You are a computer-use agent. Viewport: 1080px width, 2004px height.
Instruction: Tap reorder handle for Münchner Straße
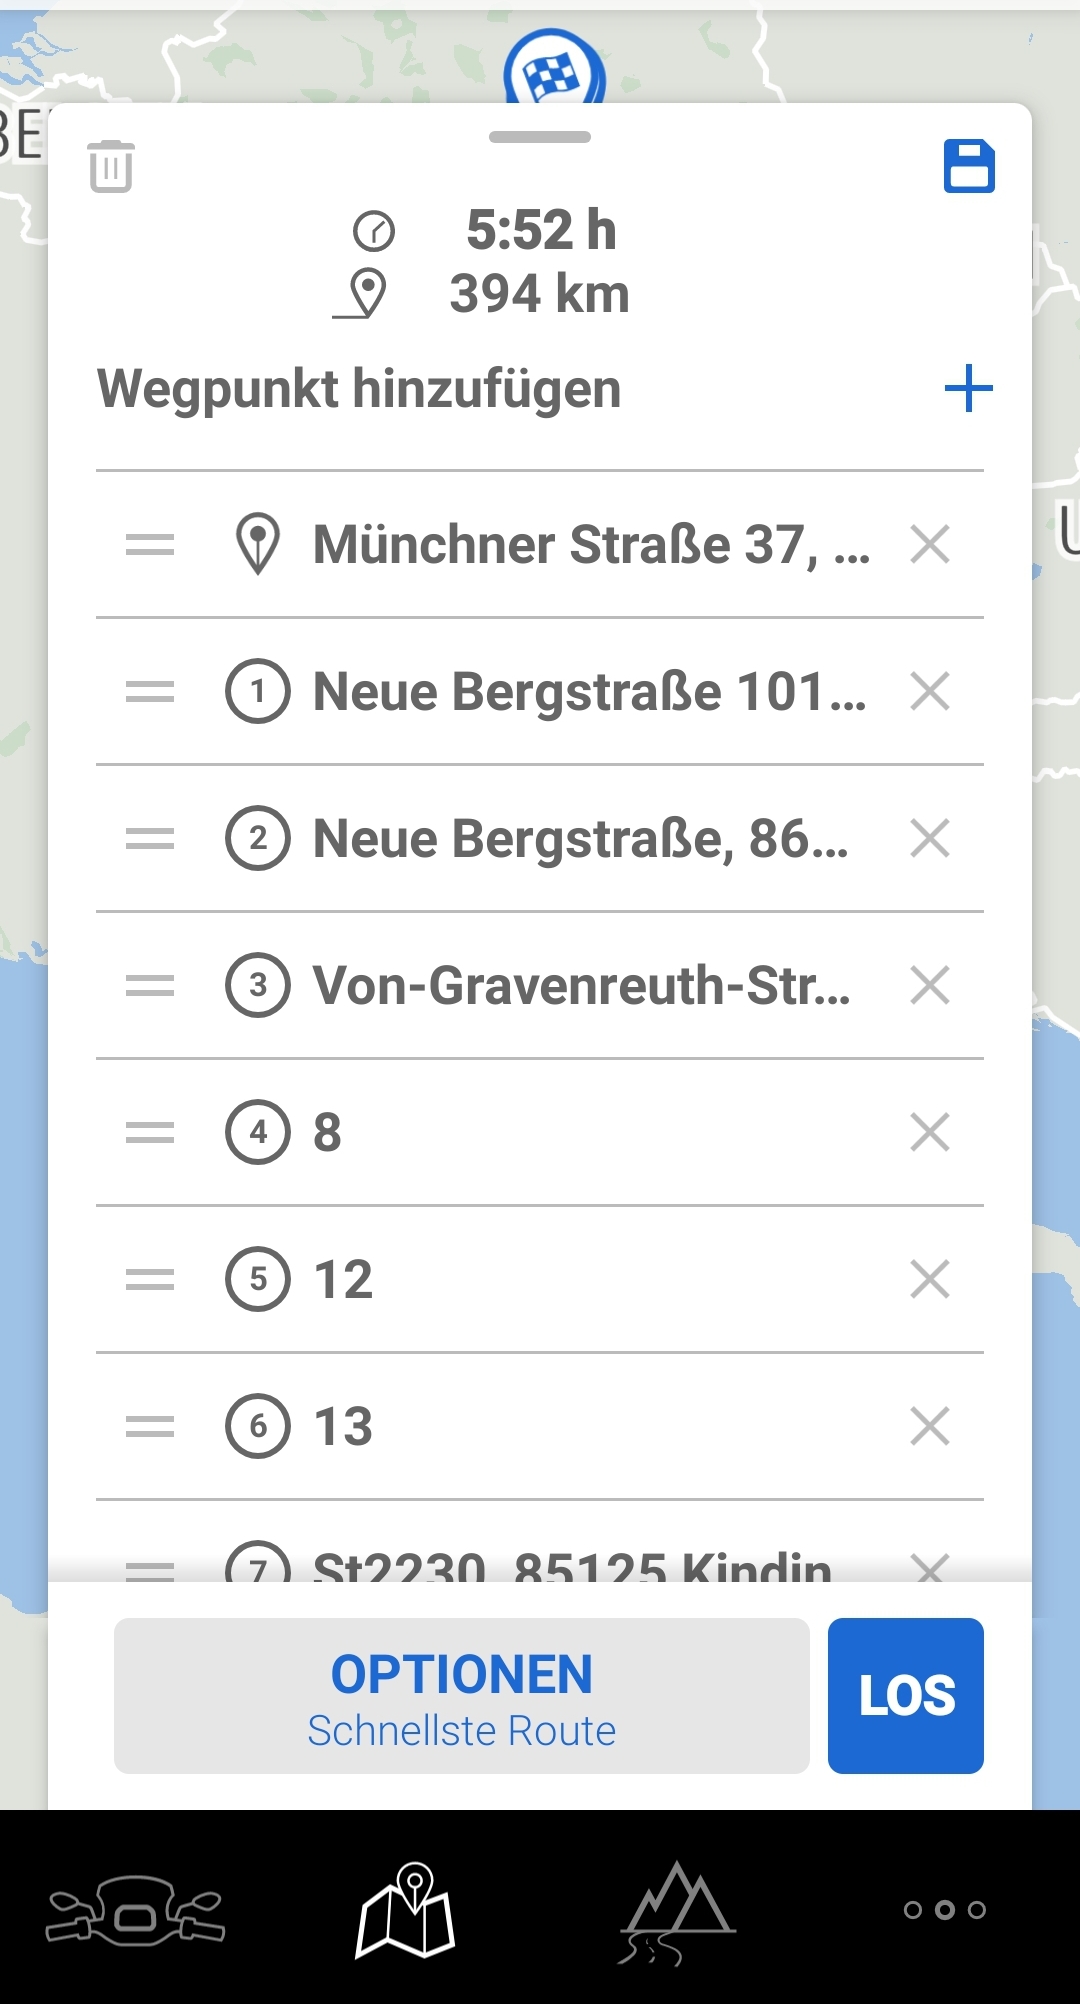click(x=150, y=545)
